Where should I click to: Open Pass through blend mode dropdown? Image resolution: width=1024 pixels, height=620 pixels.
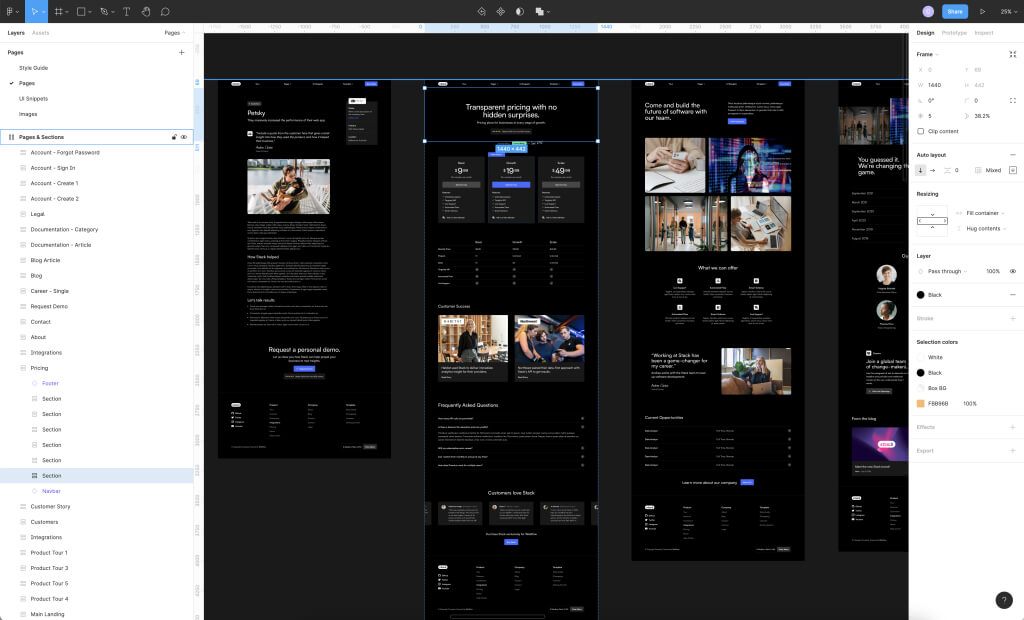(947, 271)
